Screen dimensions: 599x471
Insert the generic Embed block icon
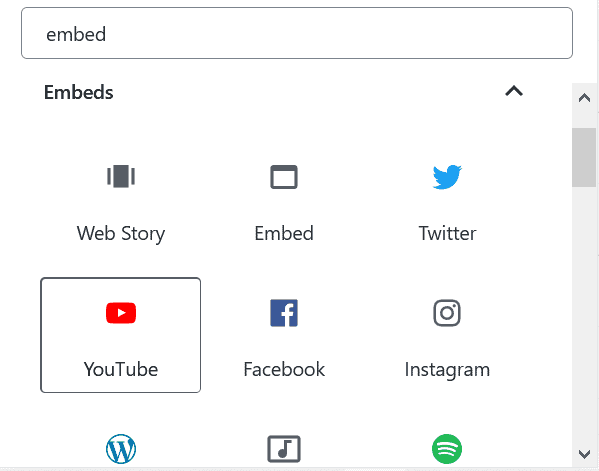pyautogui.click(x=284, y=177)
